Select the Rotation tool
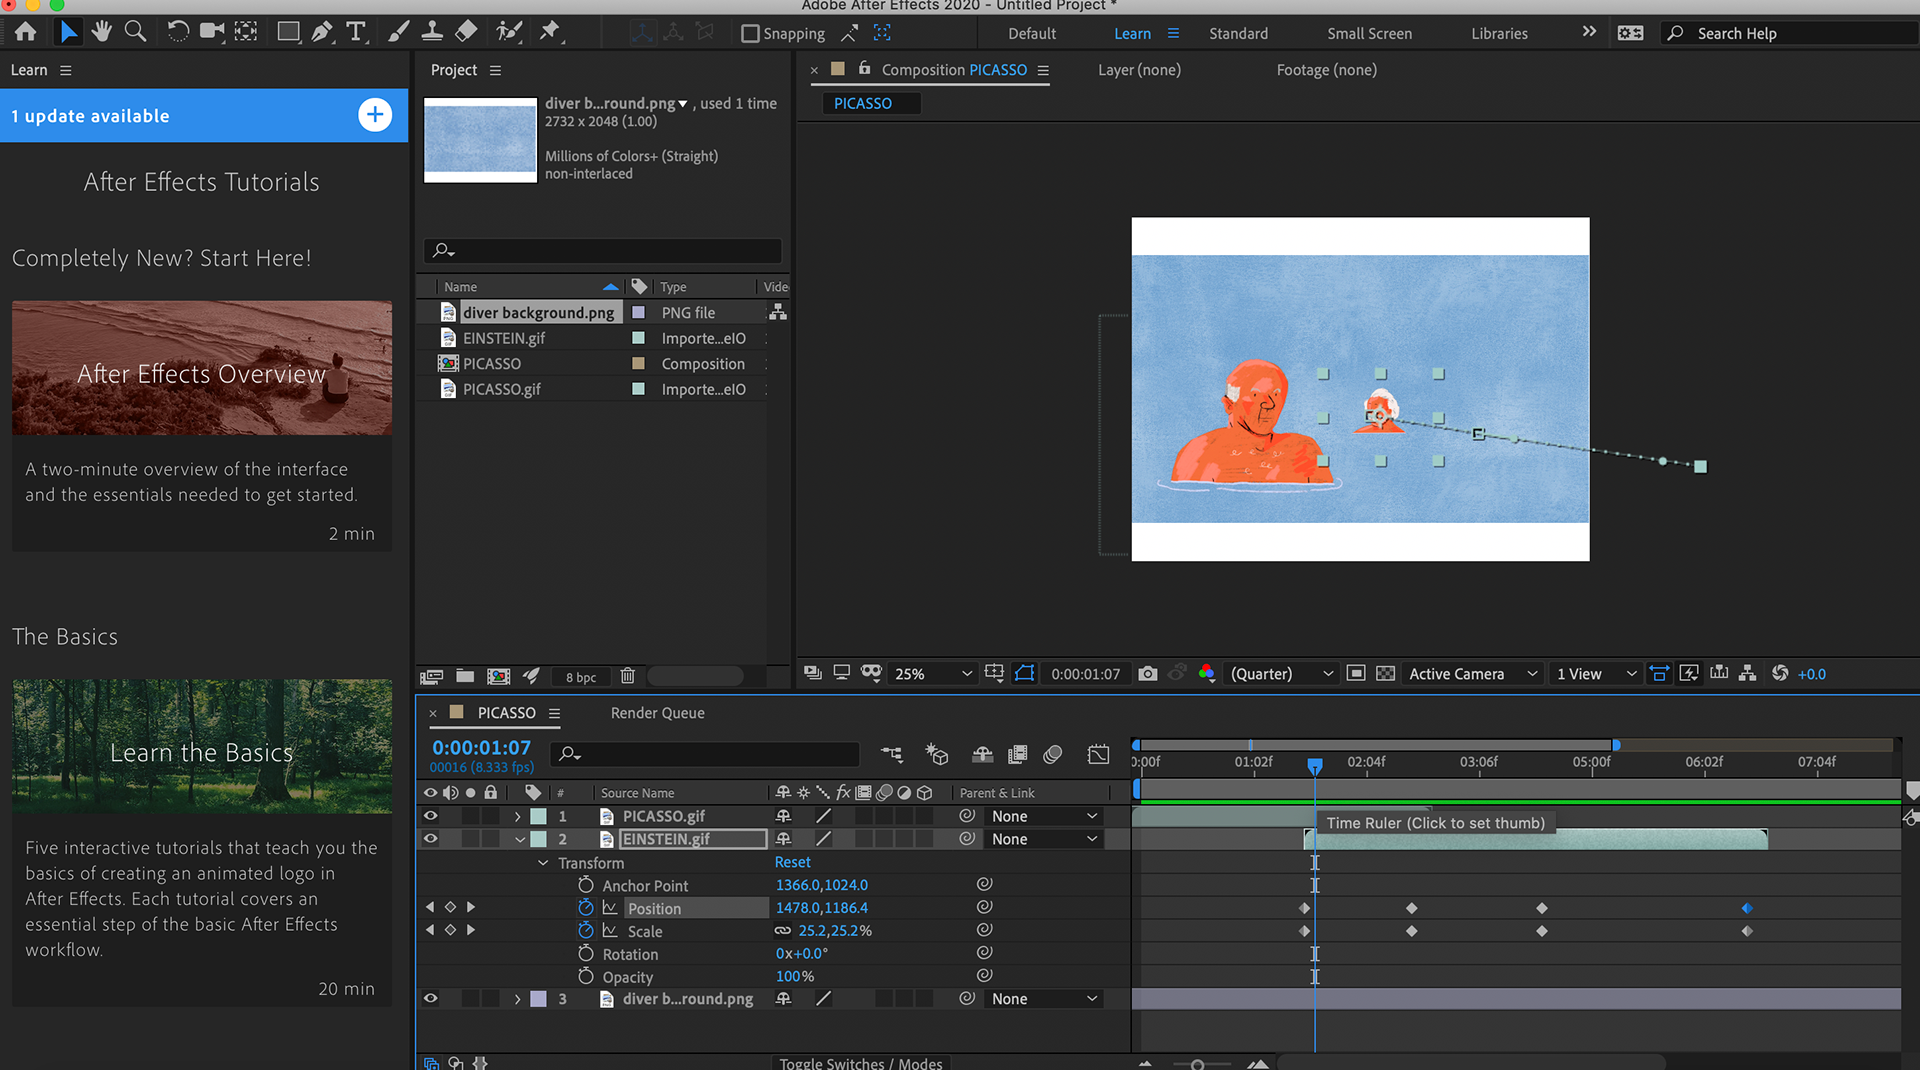 [178, 32]
